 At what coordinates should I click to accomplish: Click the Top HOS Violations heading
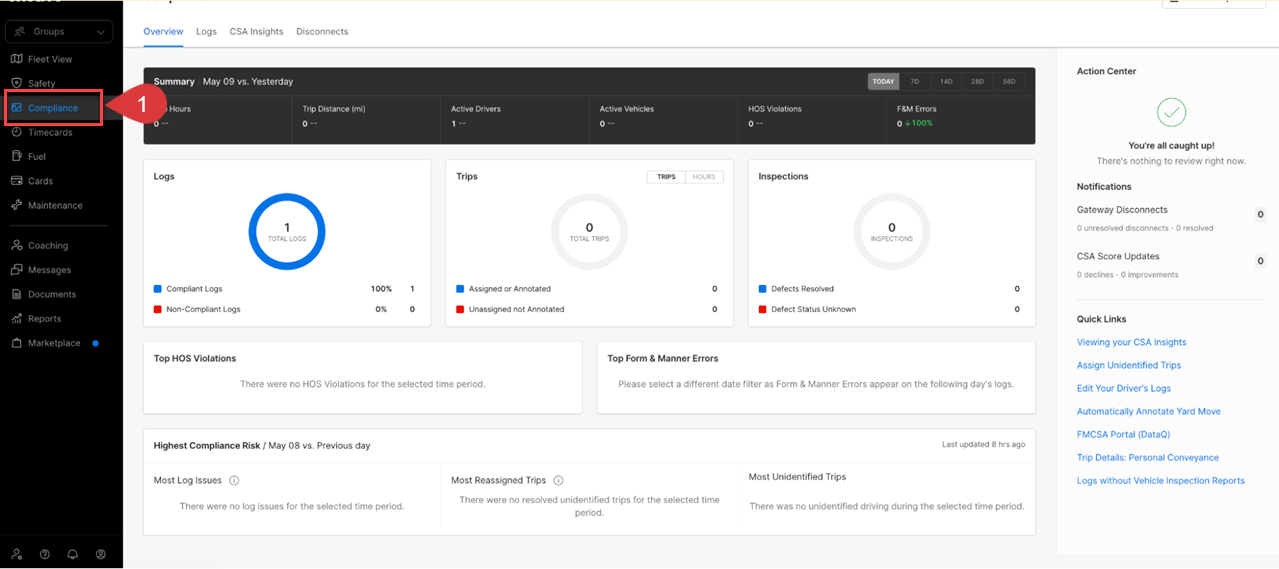click(x=195, y=358)
